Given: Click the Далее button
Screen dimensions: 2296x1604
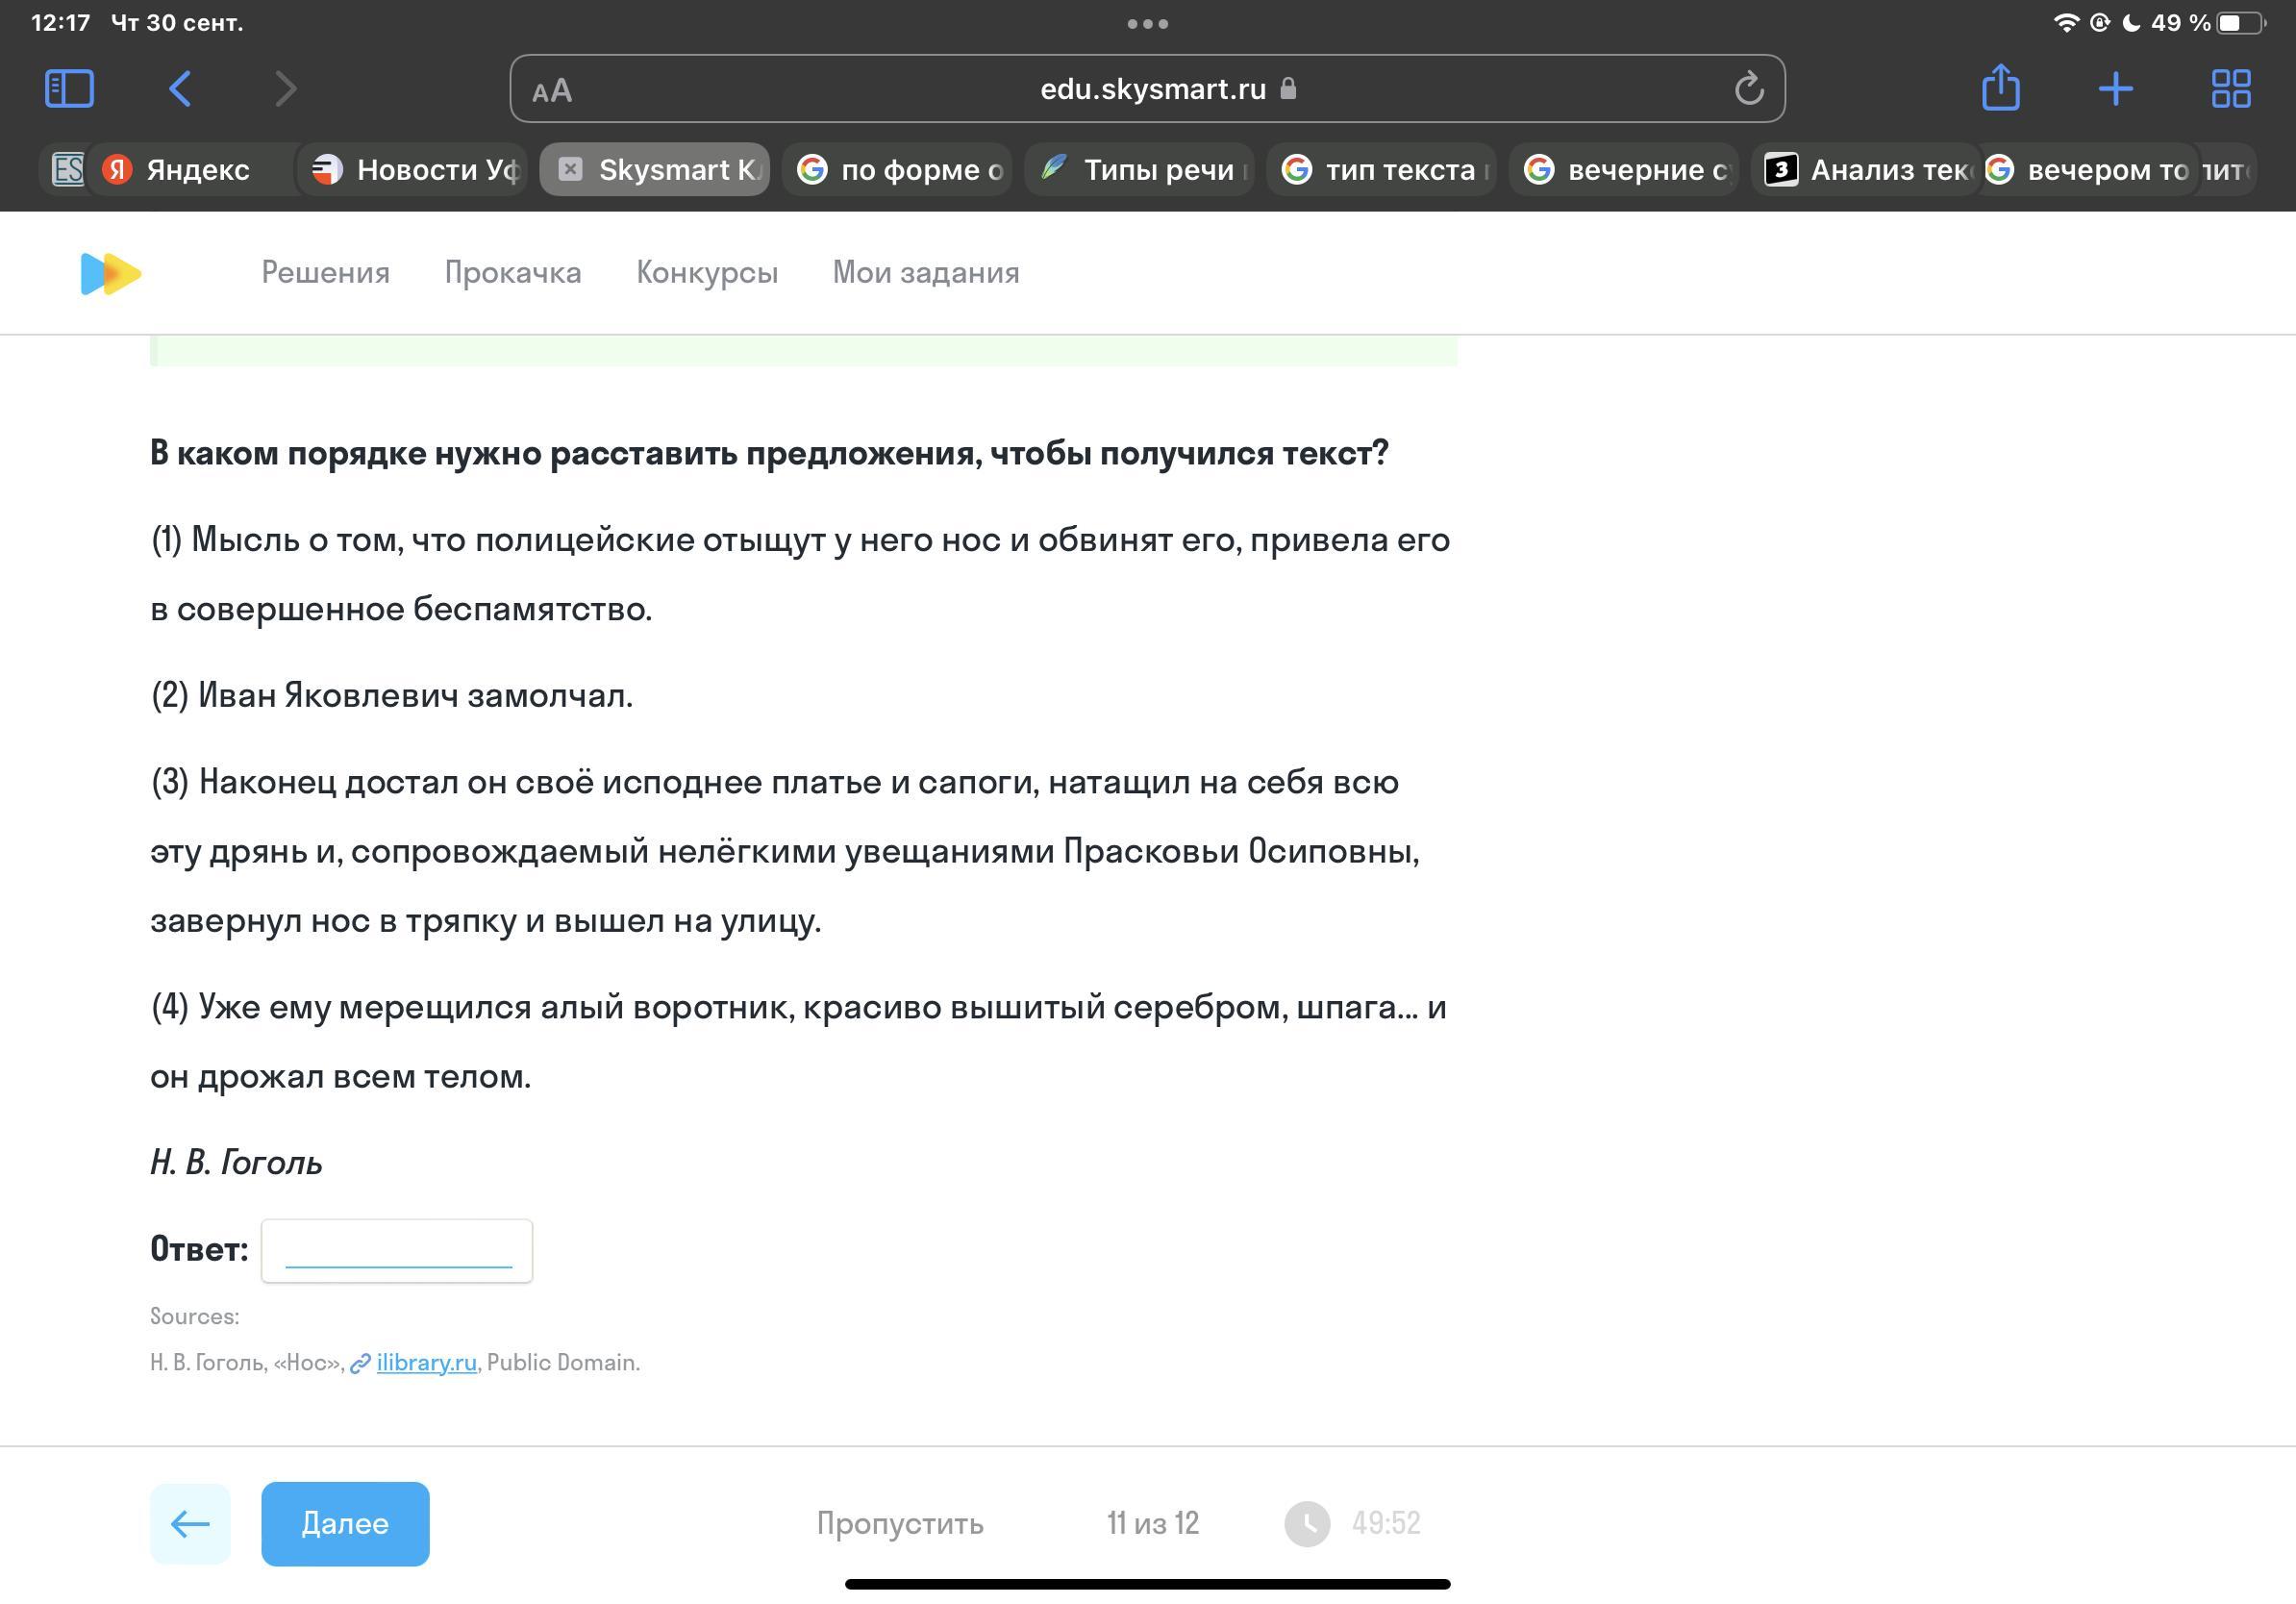Looking at the screenshot, I should click(345, 1523).
